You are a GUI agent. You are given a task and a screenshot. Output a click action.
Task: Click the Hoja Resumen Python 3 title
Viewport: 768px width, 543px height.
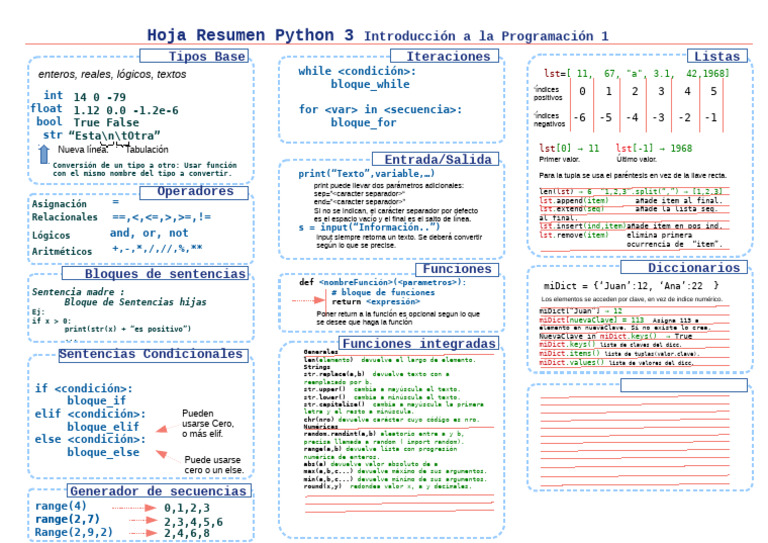(250, 34)
